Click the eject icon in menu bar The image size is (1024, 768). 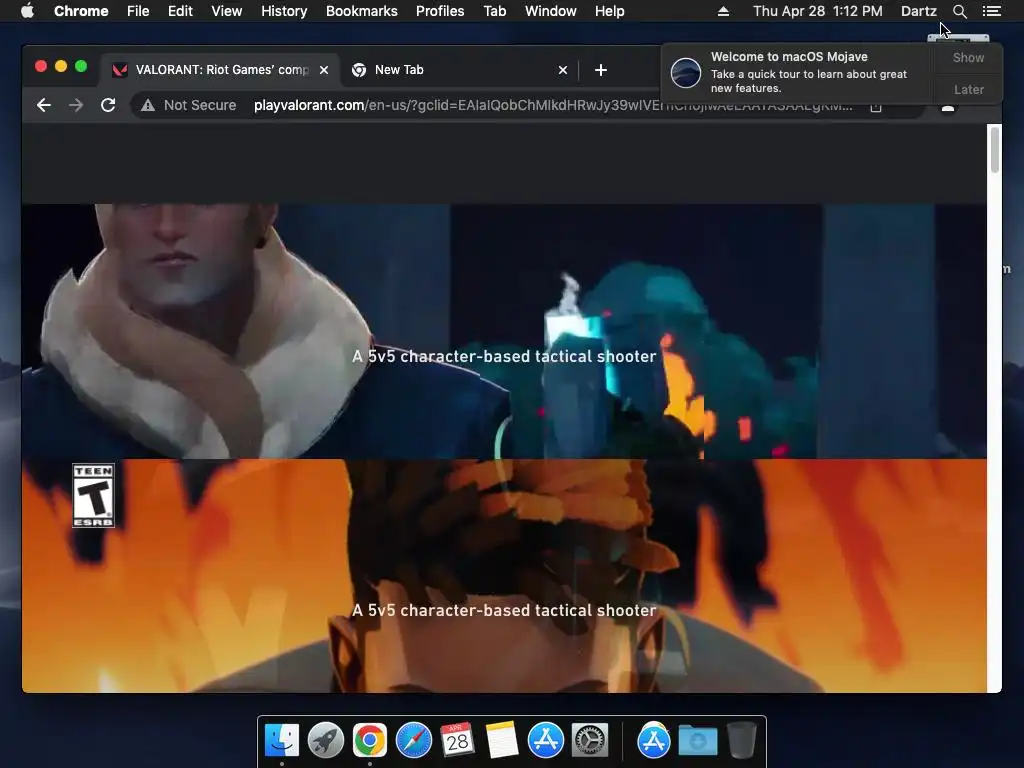coord(723,11)
